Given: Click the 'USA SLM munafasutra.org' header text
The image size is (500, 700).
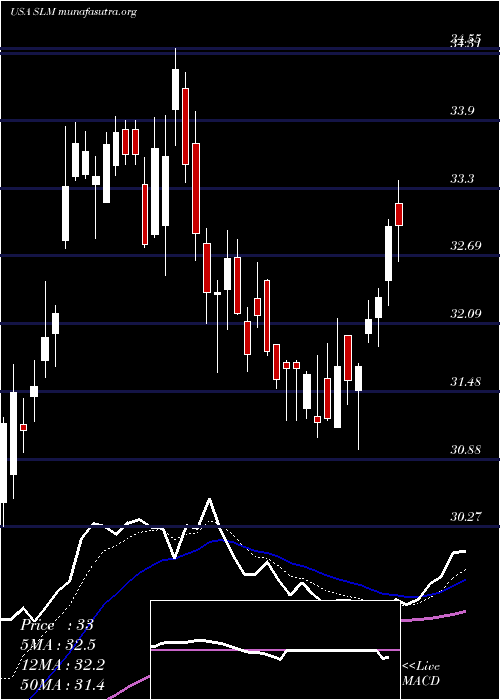Looking at the screenshot, I should tap(73, 12).
